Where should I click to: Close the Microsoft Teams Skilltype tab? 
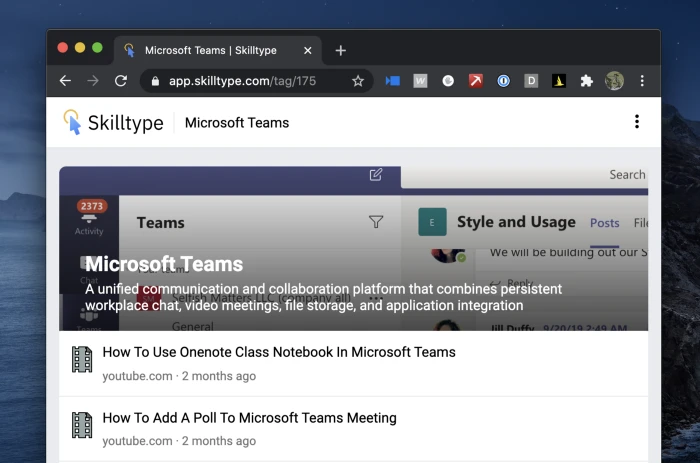click(308, 50)
